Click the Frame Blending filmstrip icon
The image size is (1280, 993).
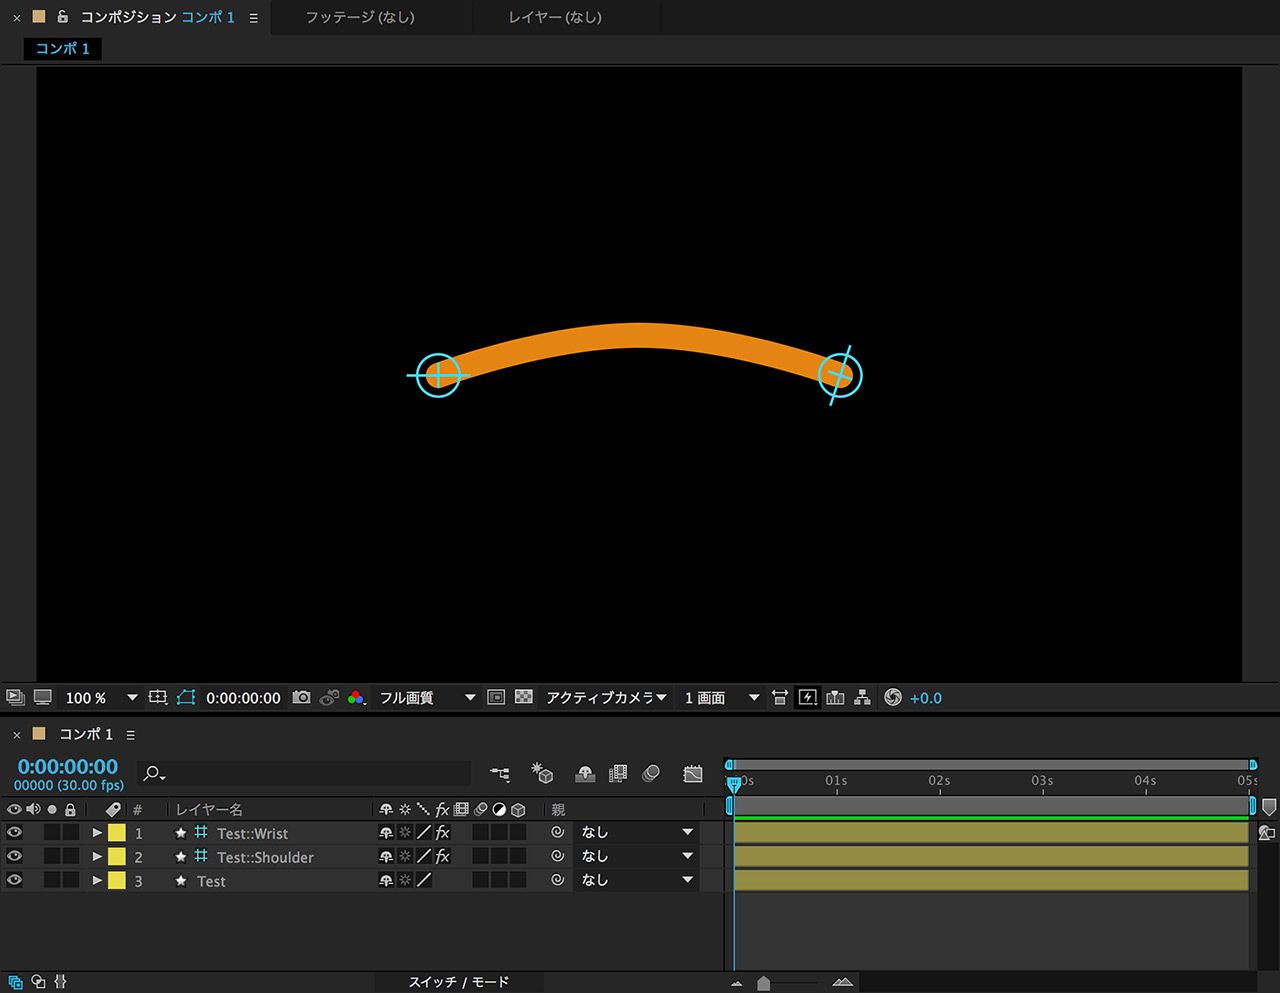pyautogui.click(x=618, y=774)
